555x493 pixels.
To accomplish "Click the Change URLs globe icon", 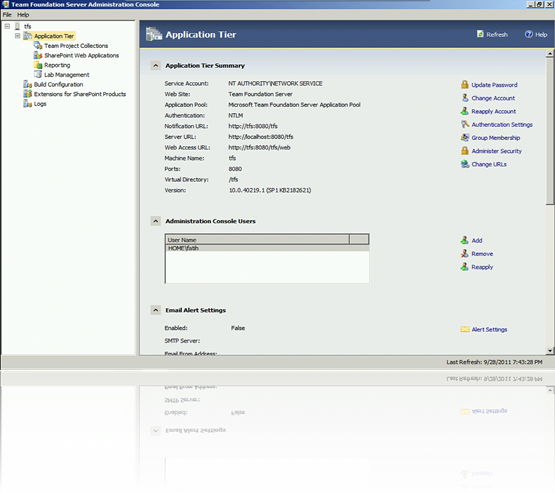I will [x=465, y=164].
